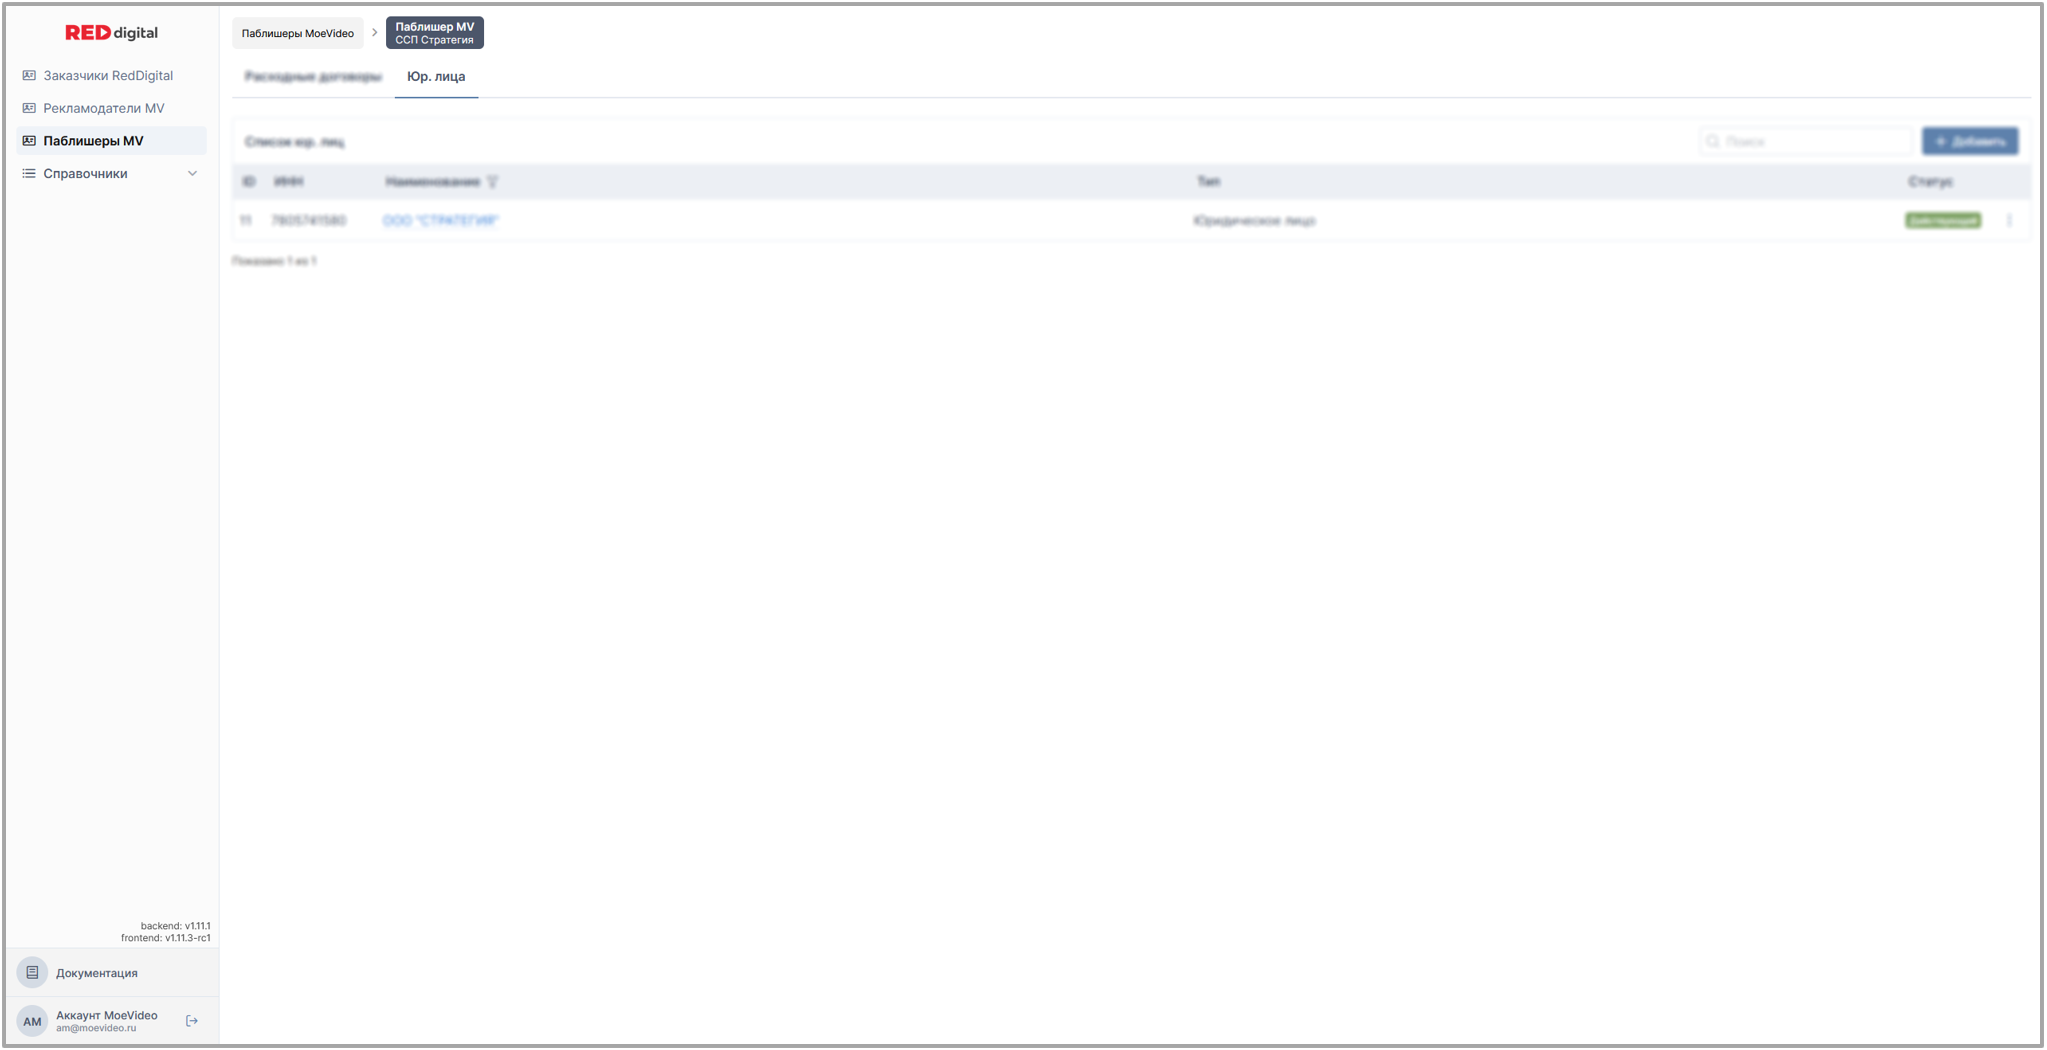This screenshot has height=1050, width=2047.
Task: Click the filter icon in Наименование column
Action: pos(492,182)
